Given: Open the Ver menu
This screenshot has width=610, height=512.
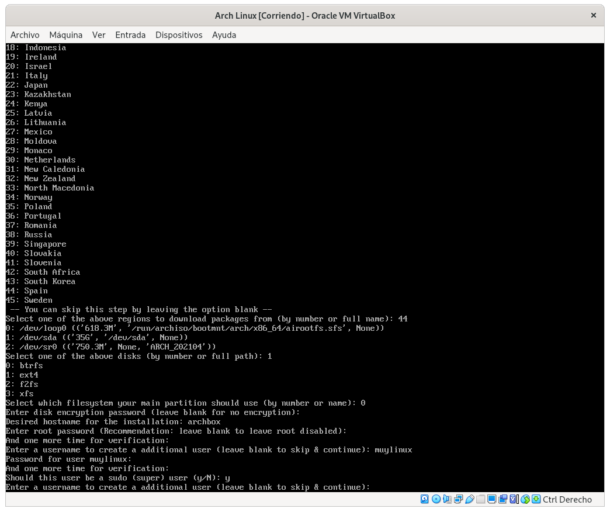Looking at the screenshot, I should [x=99, y=35].
